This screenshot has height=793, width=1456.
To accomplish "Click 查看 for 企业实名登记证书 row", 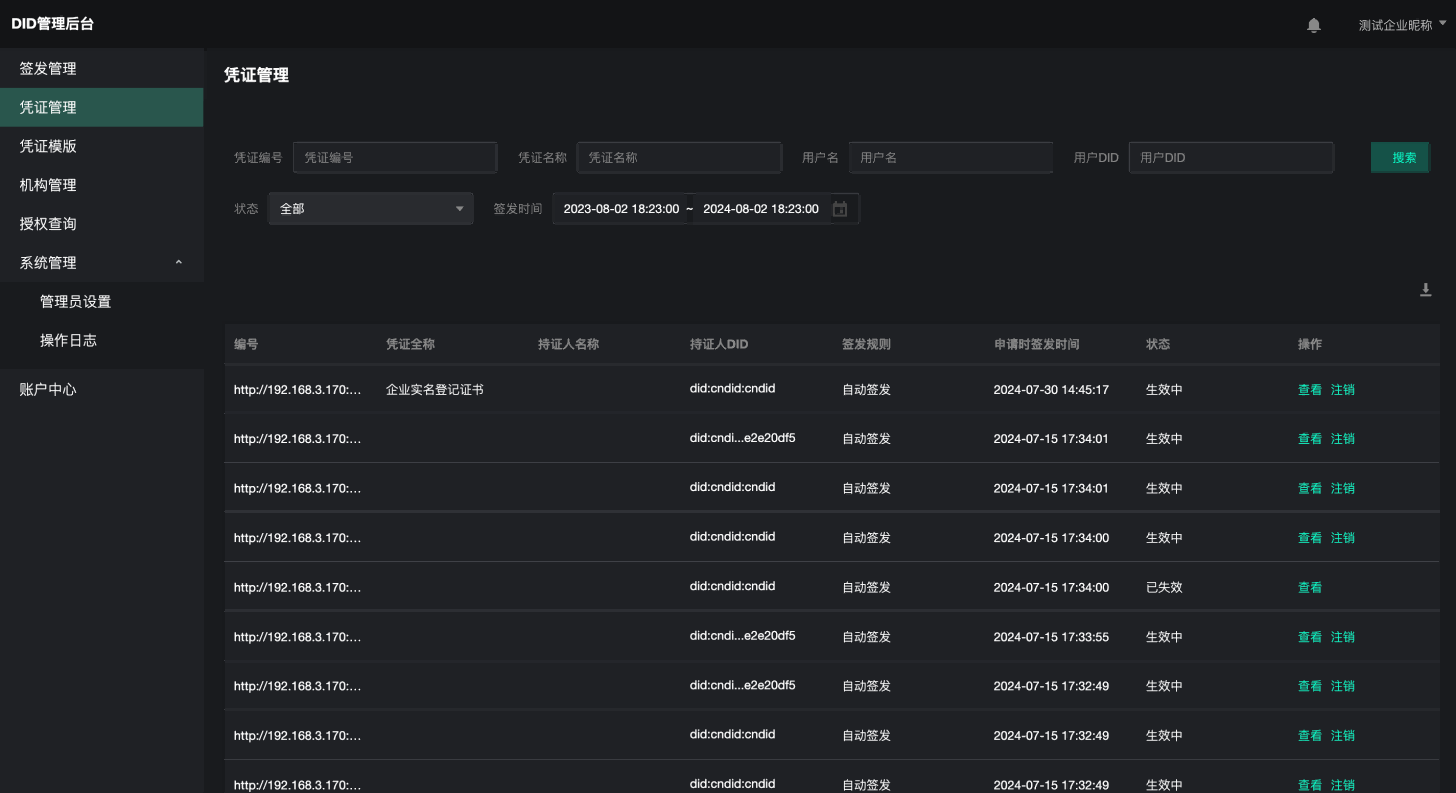I will point(1309,390).
